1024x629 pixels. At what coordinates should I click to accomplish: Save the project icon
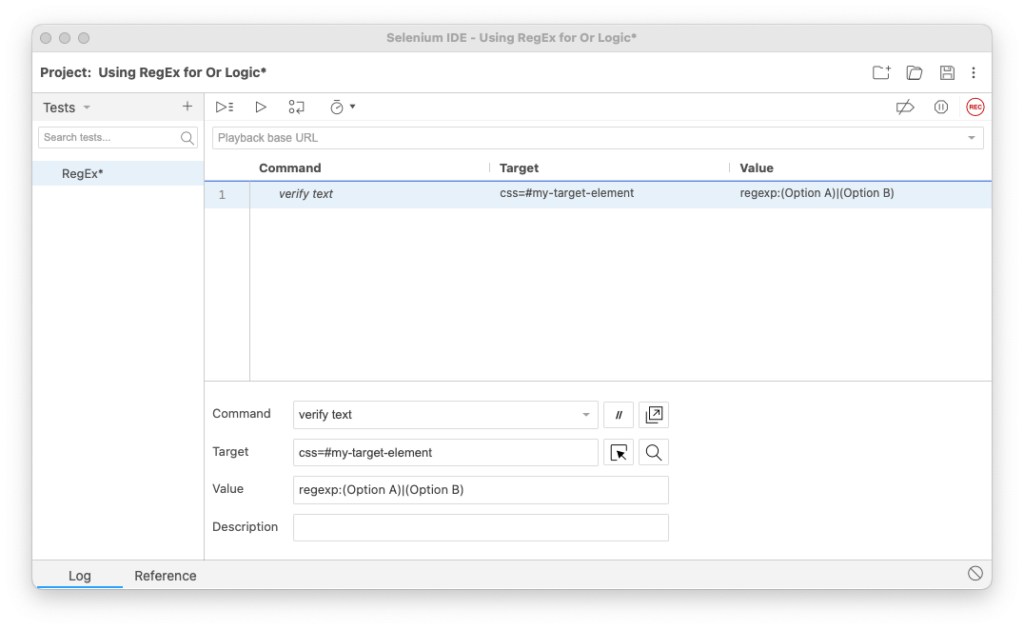point(947,73)
